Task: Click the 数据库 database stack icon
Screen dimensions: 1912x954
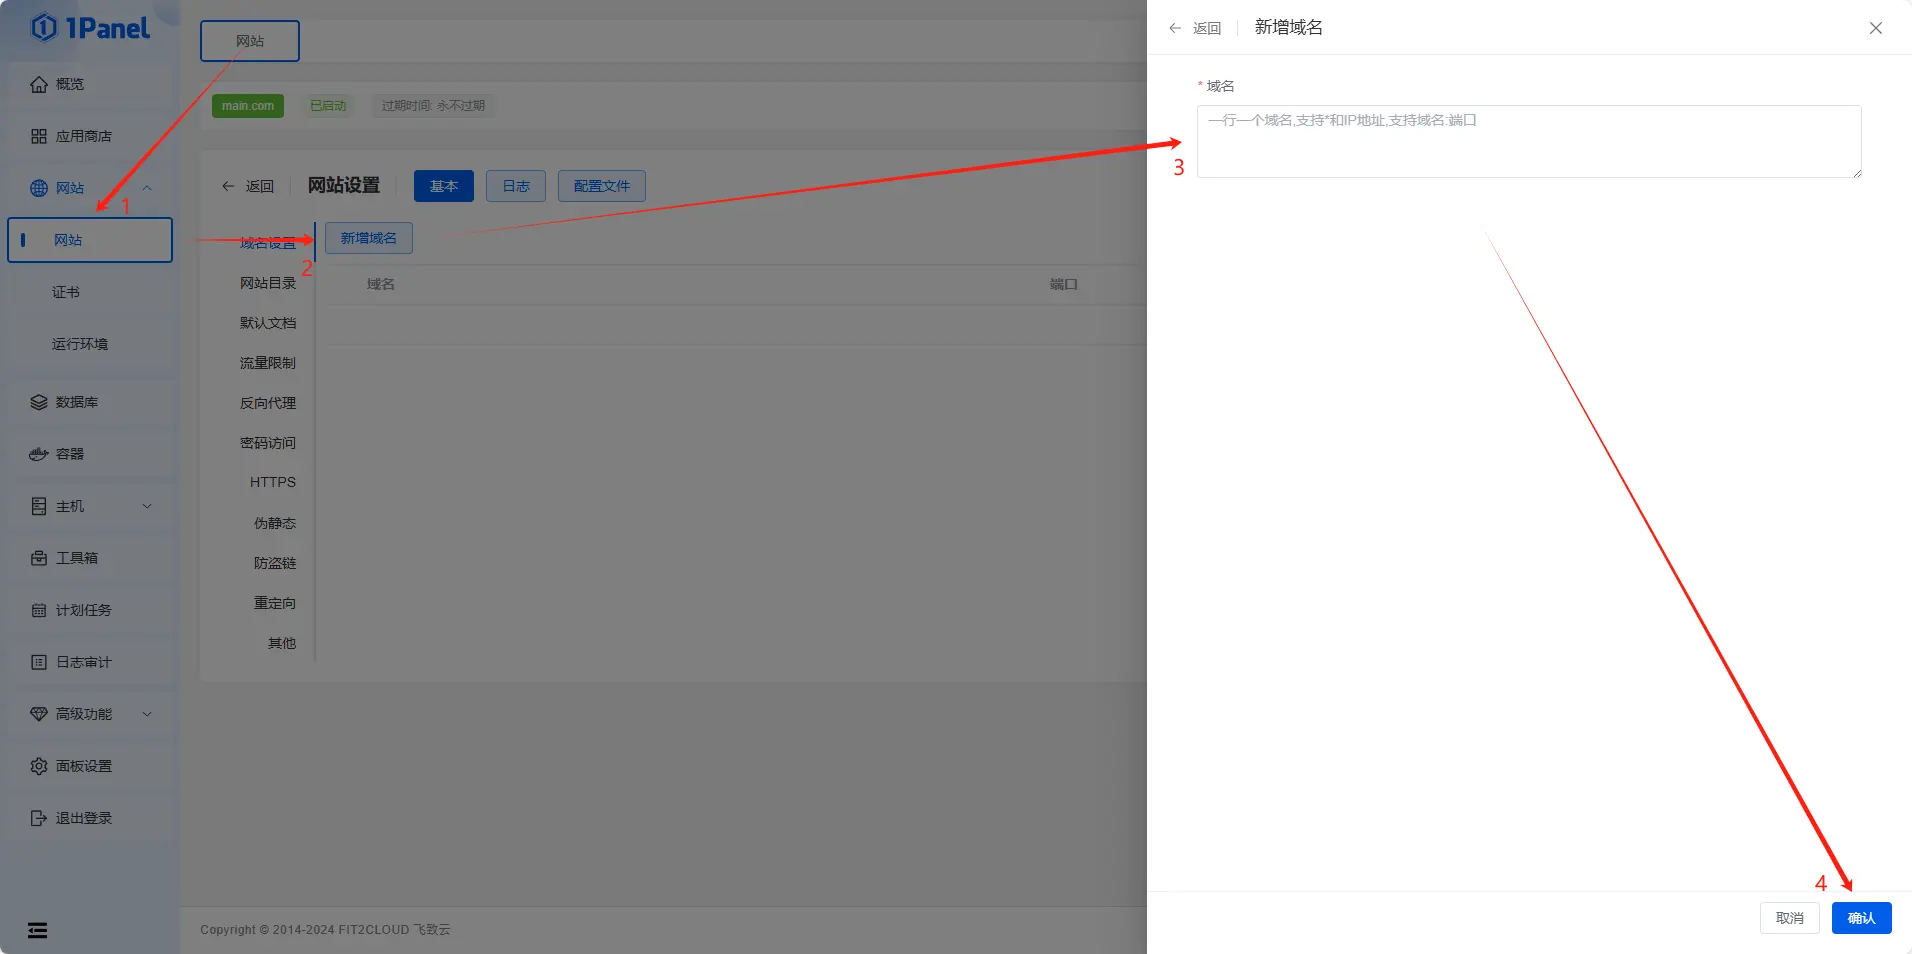Action: click(39, 402)
